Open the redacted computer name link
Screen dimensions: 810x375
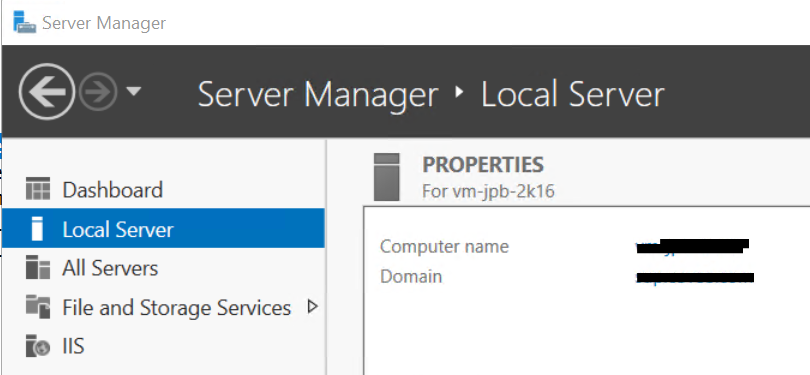click(x=692, y=246)
